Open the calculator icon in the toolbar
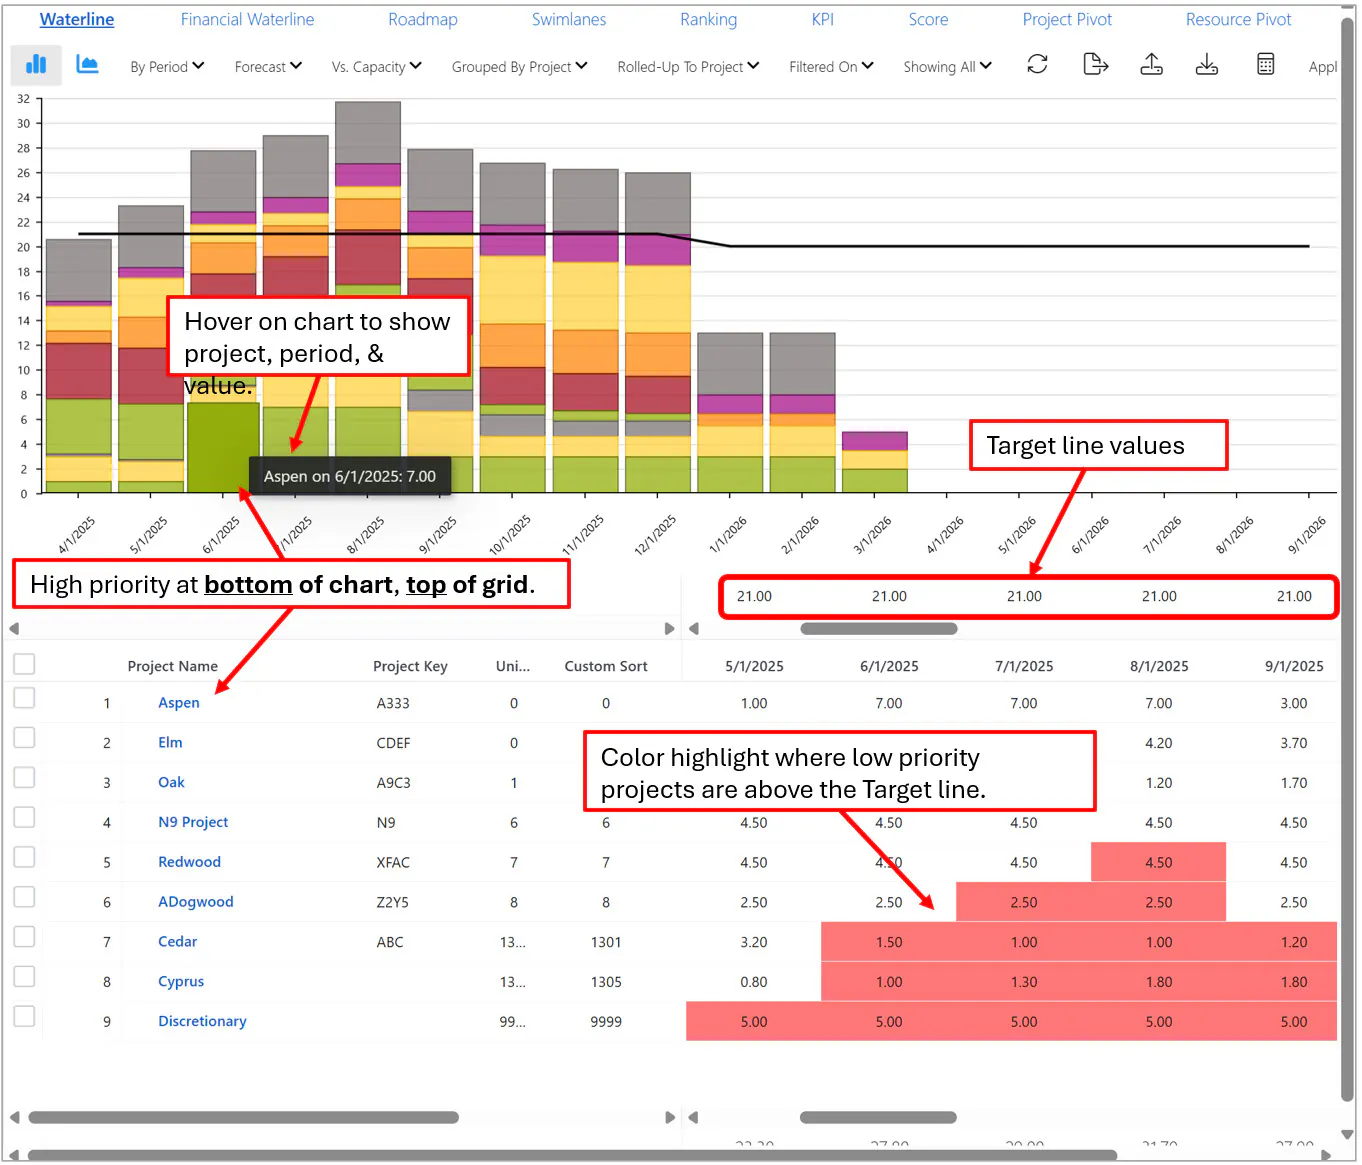The width and height of the screenshot is (1362, 1165). click(1265, 65)
